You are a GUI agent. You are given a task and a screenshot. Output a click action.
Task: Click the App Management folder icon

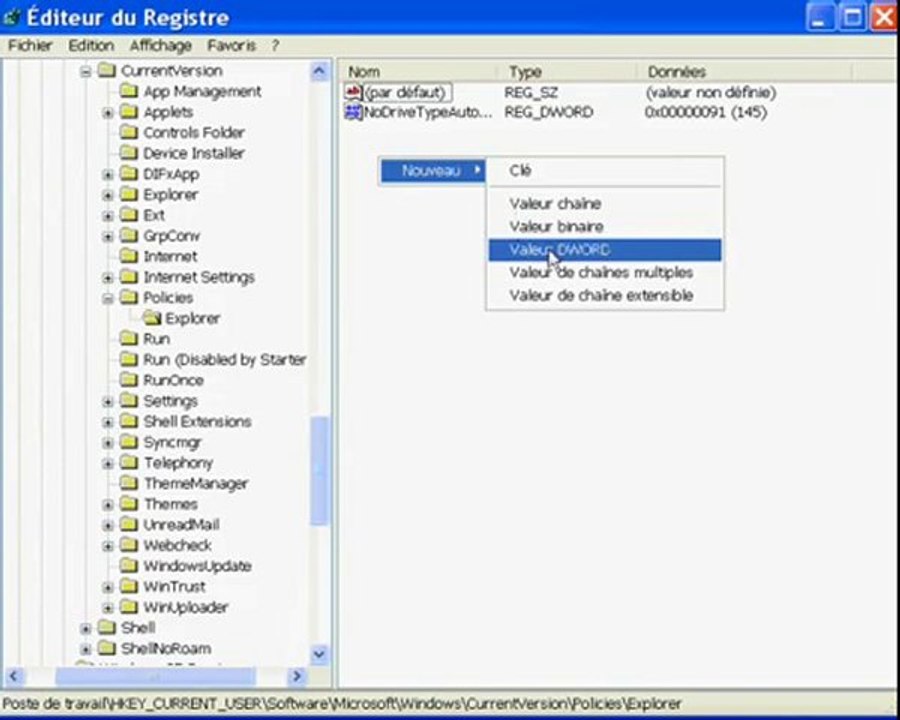click(129, 91)
